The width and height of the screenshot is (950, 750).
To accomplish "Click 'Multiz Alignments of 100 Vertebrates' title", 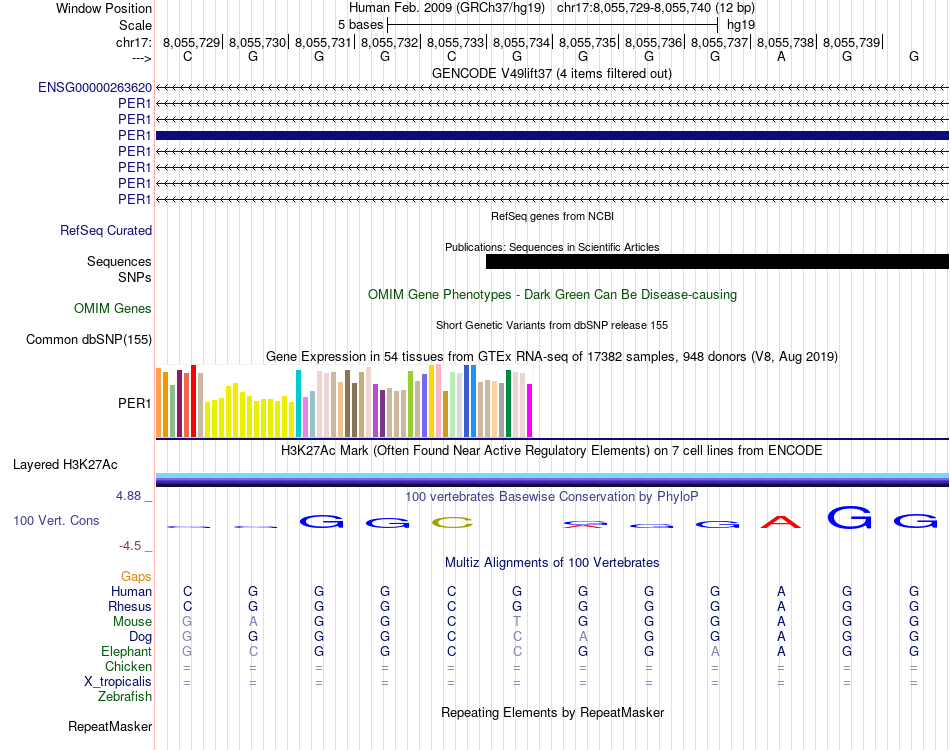I will (x=552, y=563).
